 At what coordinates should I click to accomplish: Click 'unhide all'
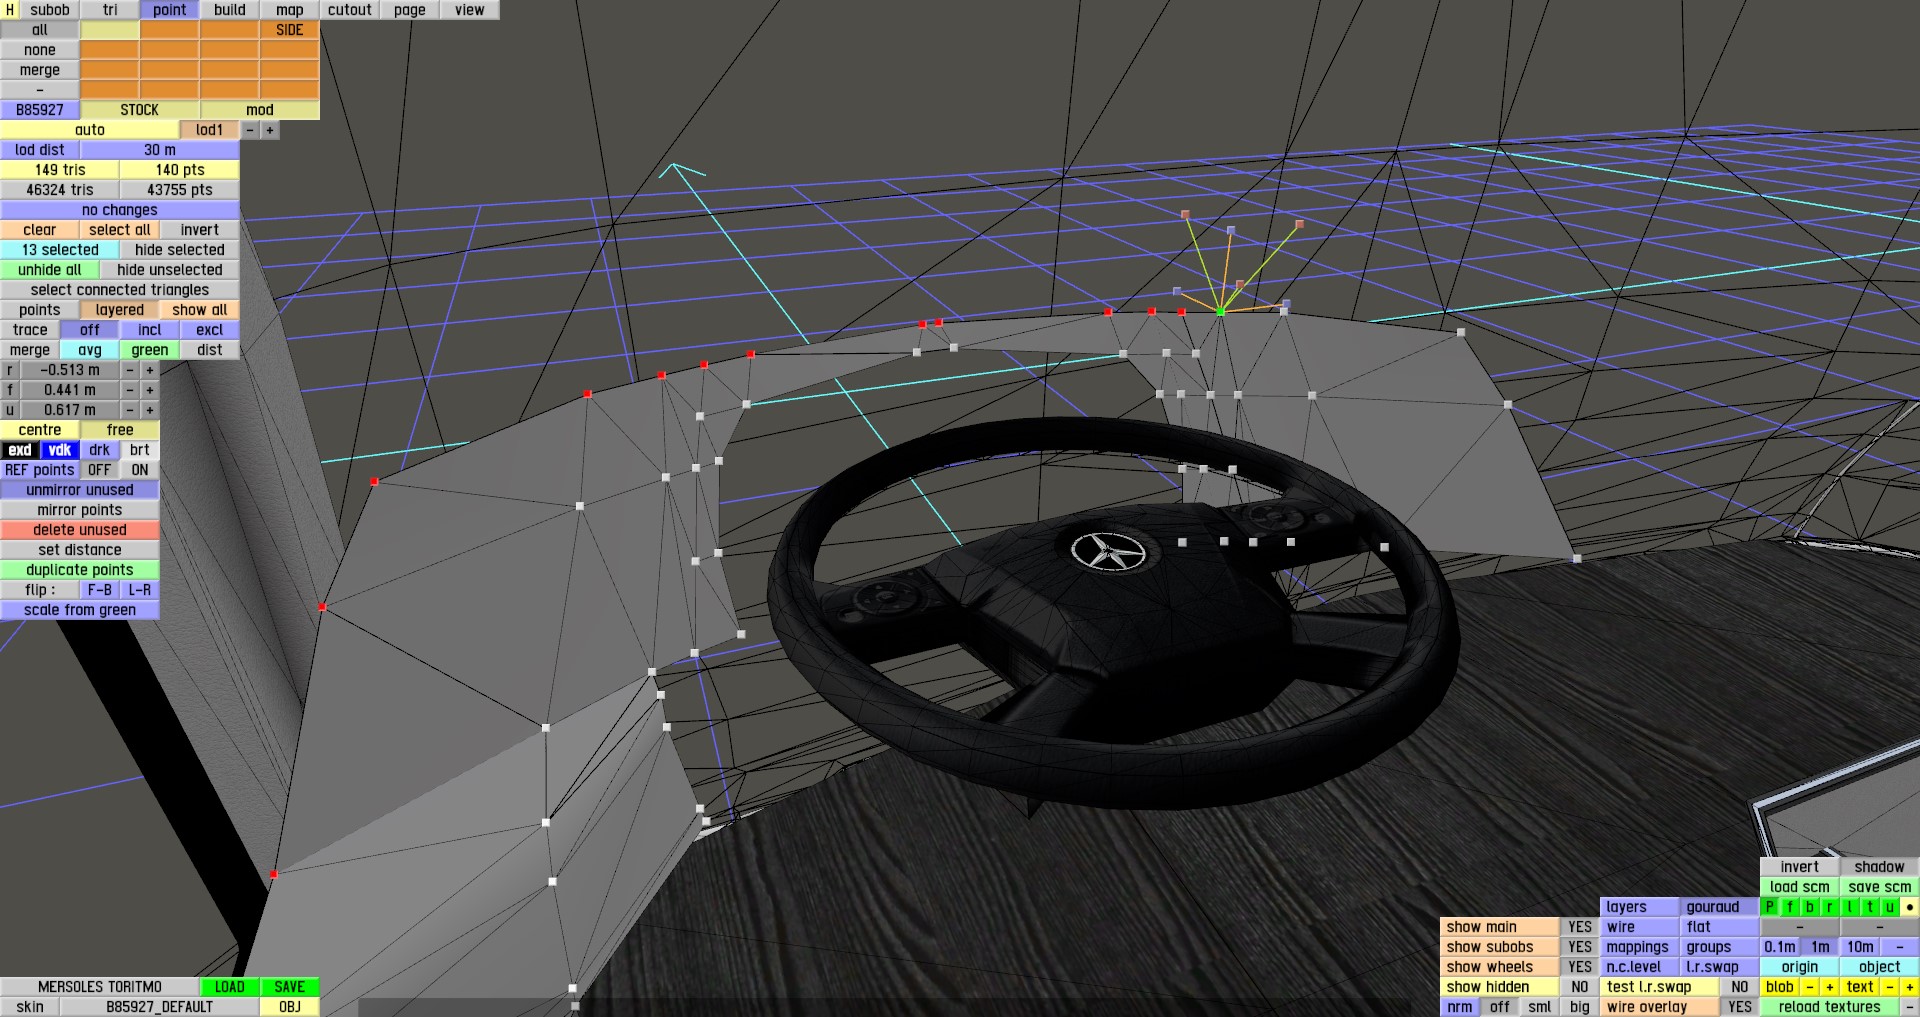(x=50, y=270)
